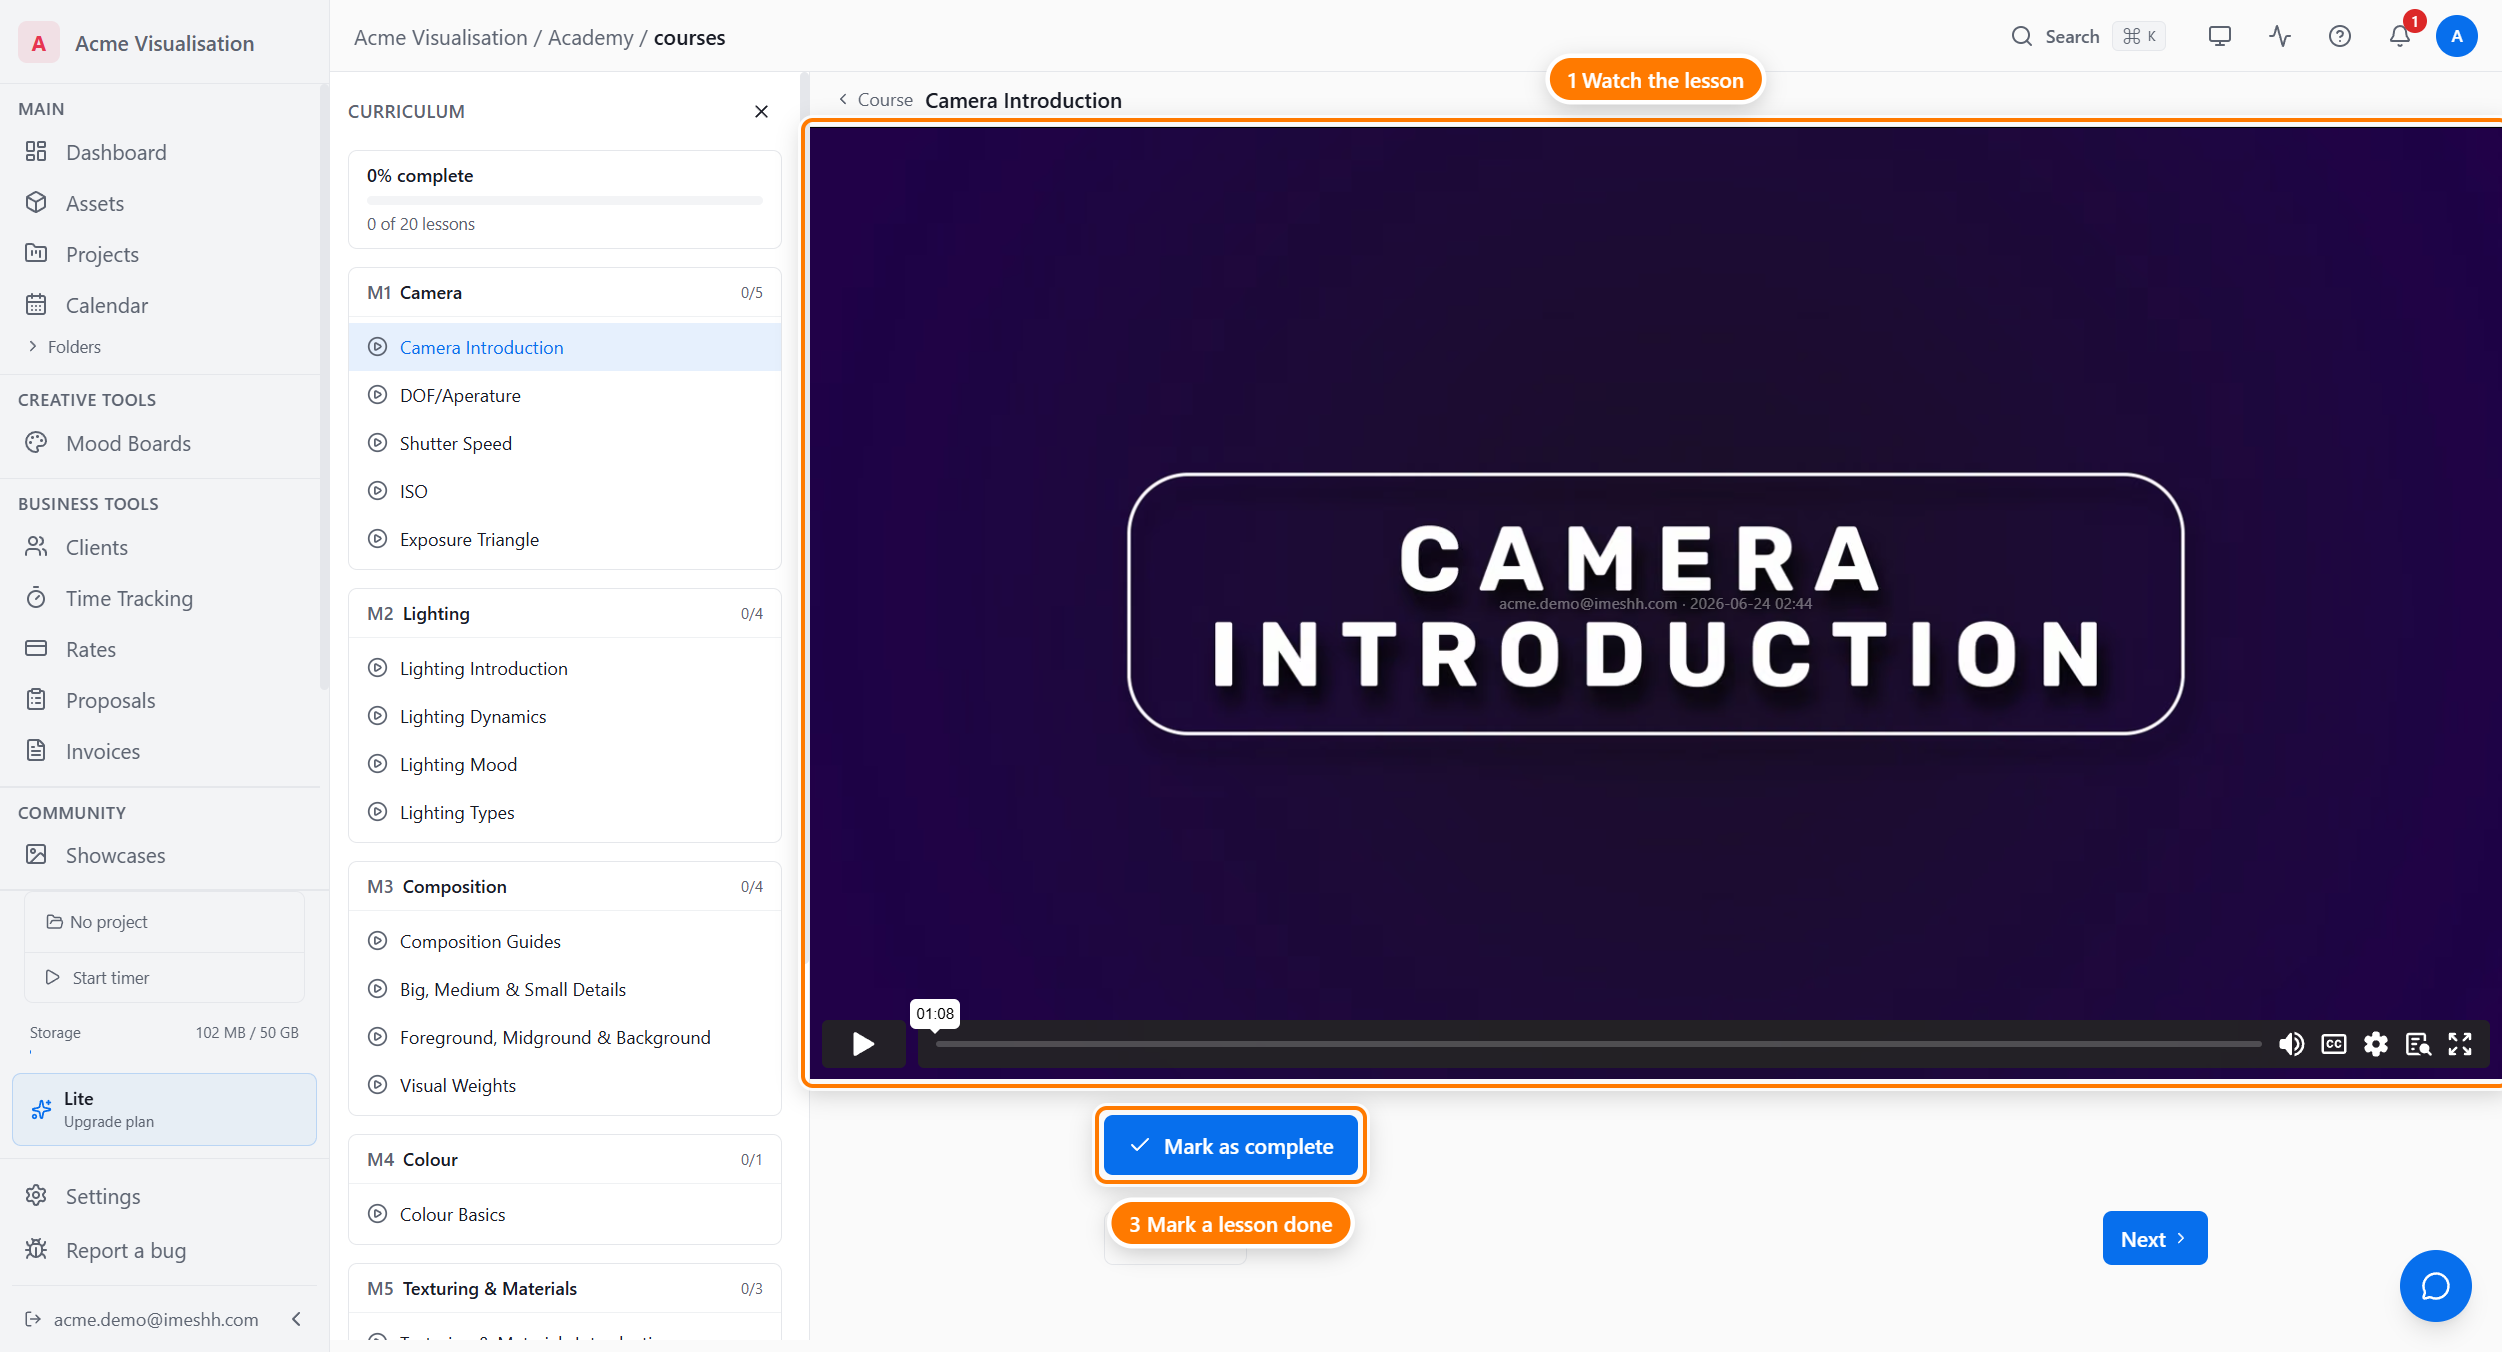
Task: Open the Composition Guides lesson
Action: (564, 941)
